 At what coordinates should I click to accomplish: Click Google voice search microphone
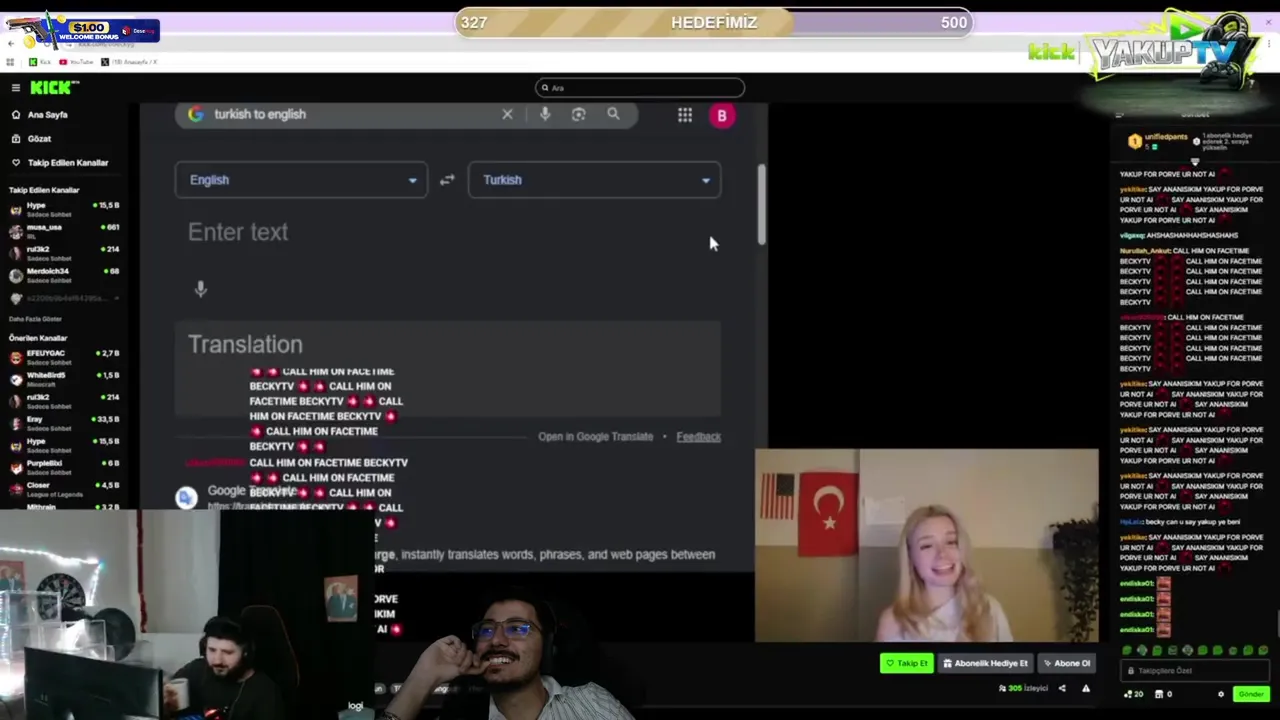coord(544,114)
